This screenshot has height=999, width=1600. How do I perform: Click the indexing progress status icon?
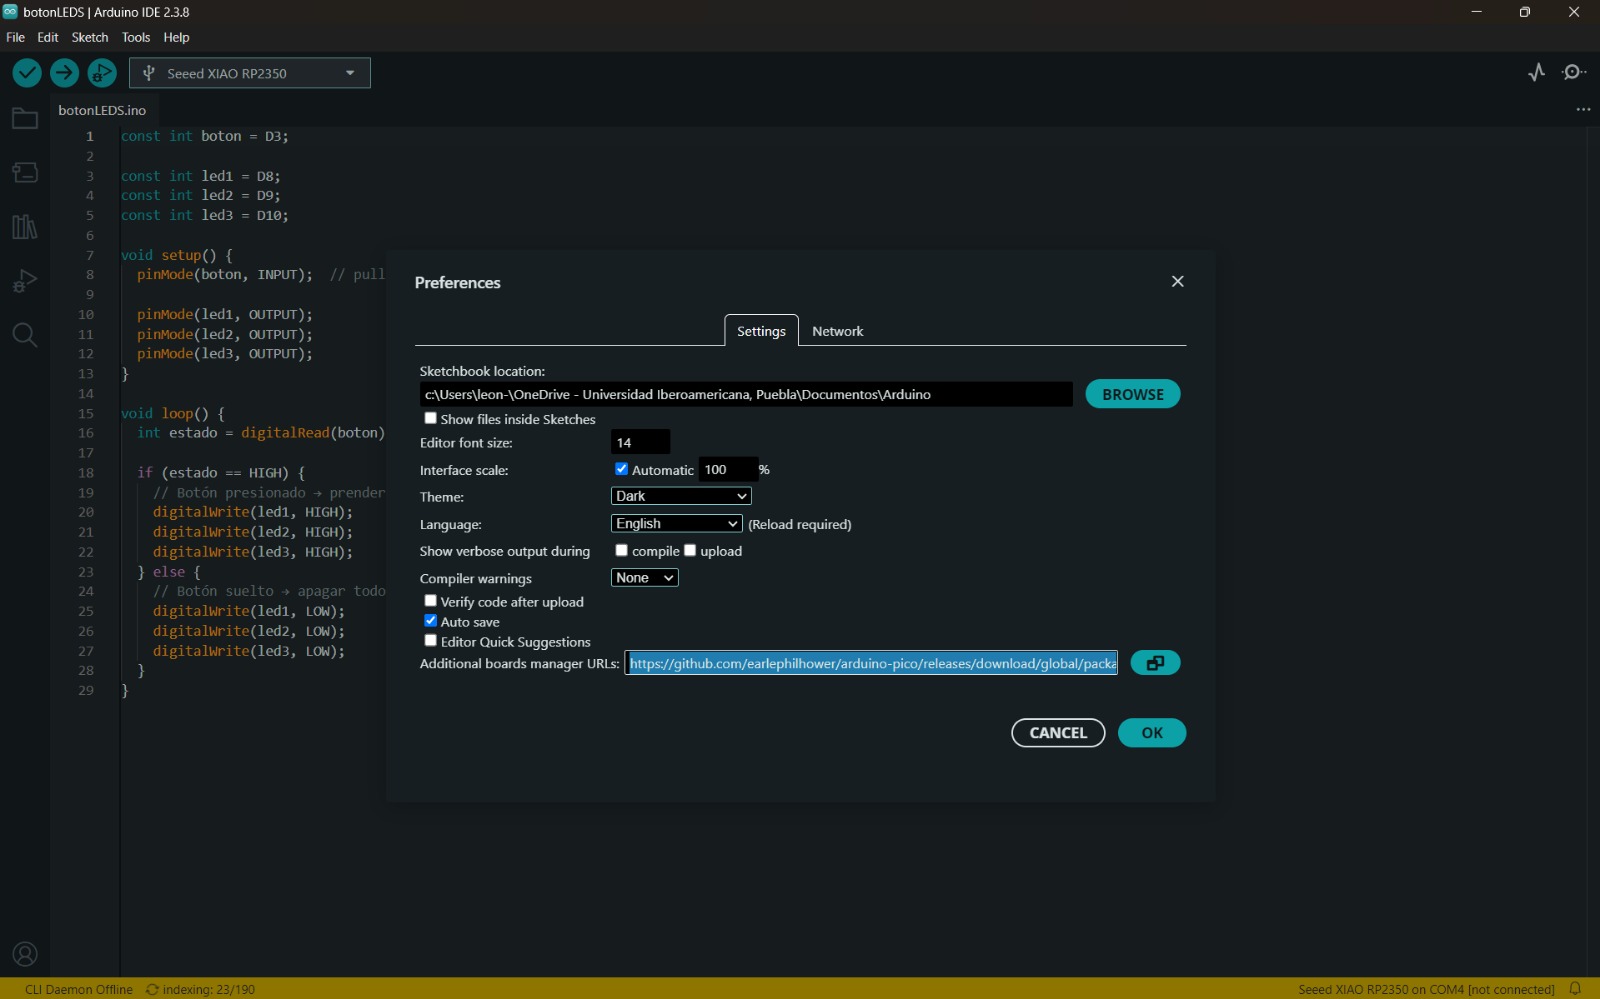pos(152,989)
